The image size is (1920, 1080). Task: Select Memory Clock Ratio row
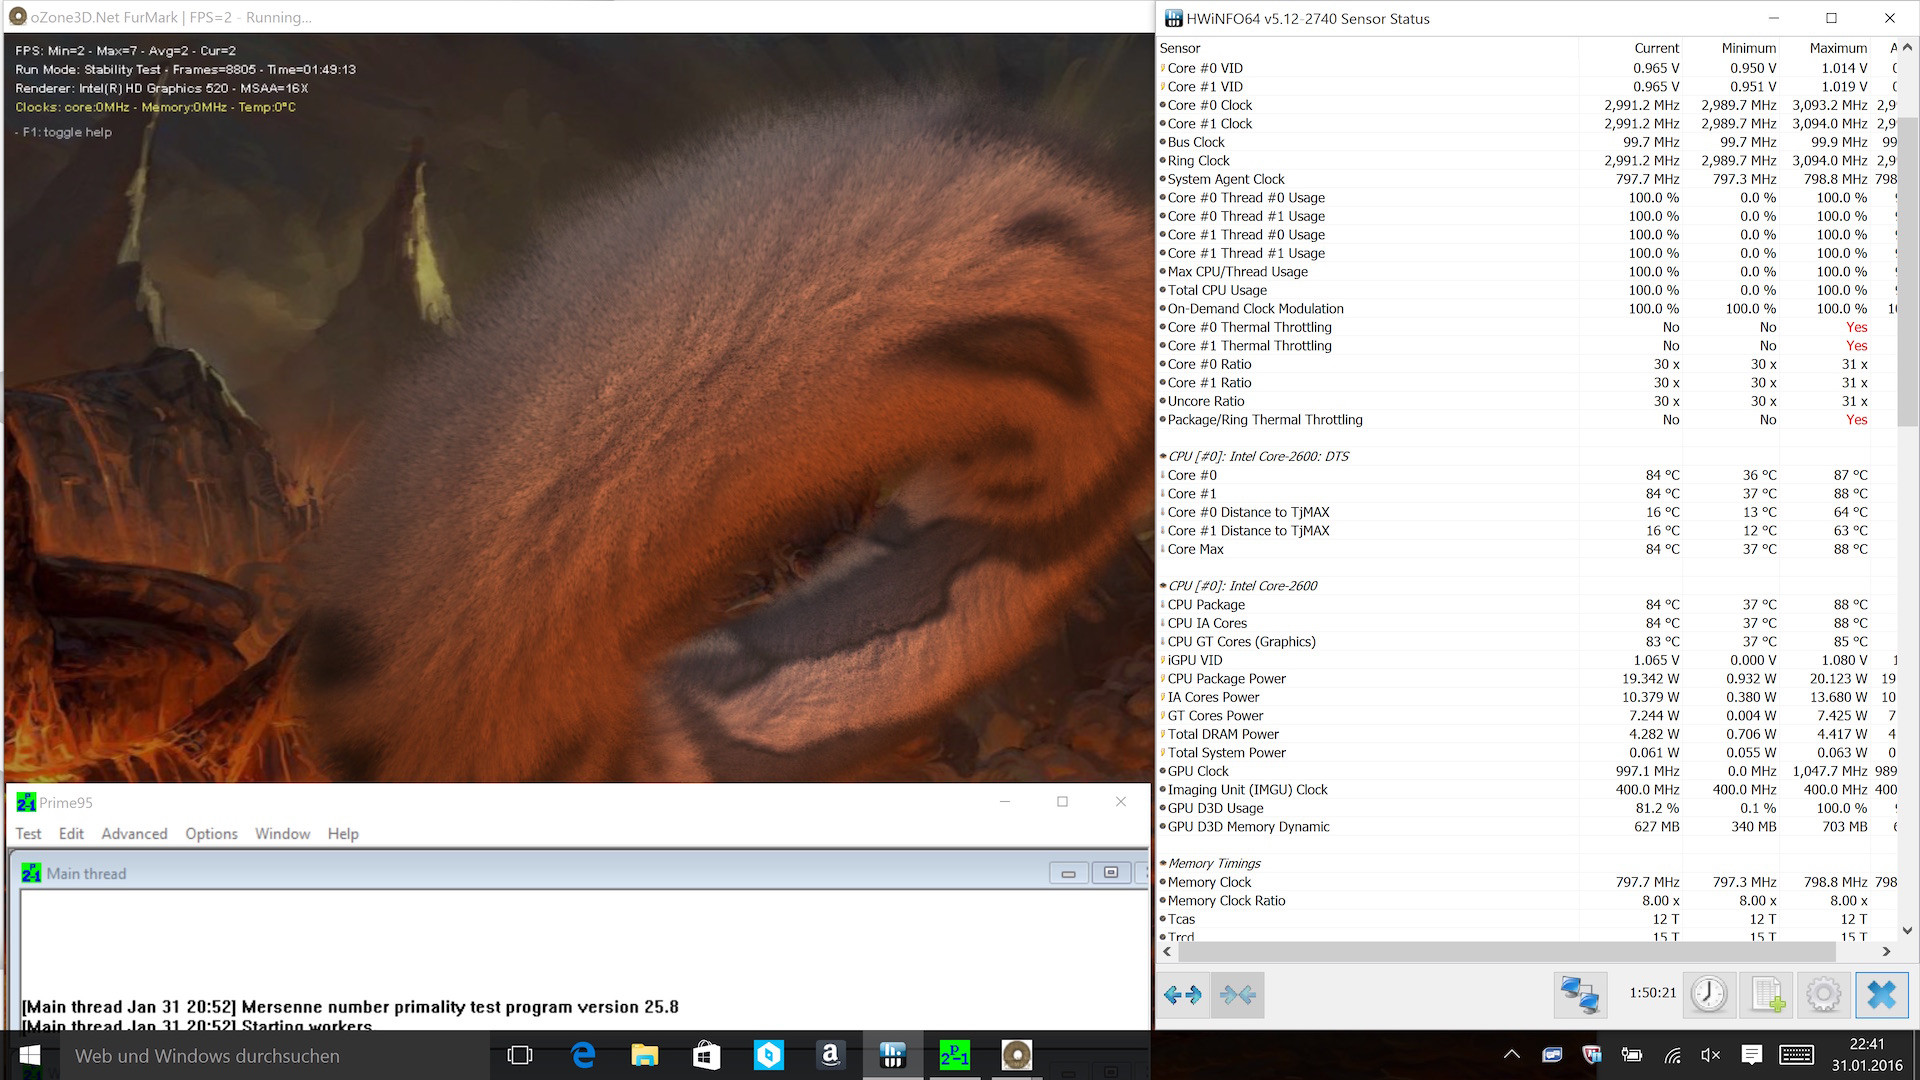(x=1527, y=901)
